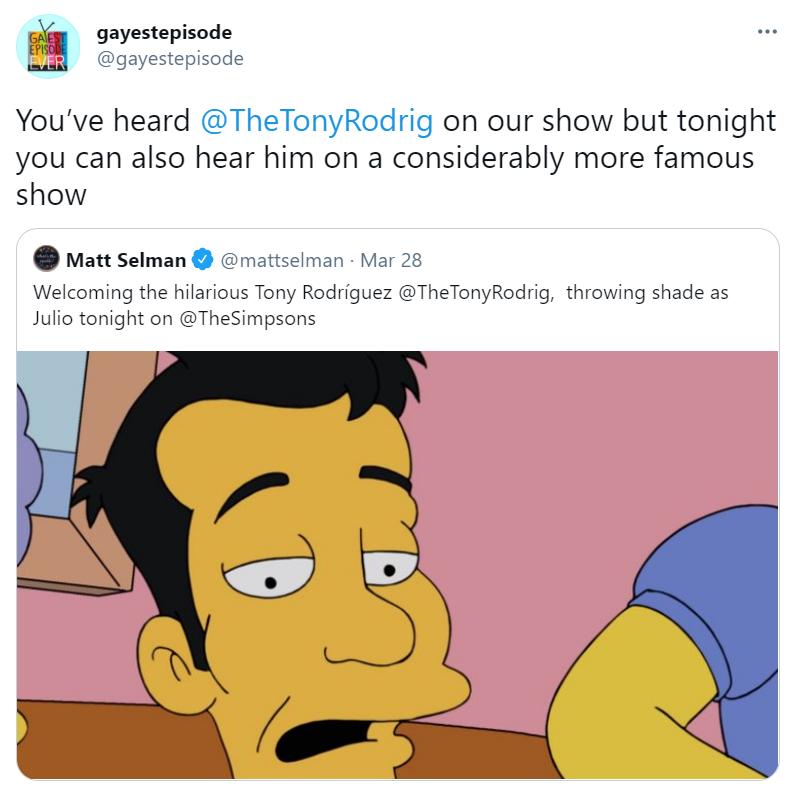Viewport: 802px width, 796px height.
Task: Click @TheTonyRodrig inside the quoted tweet
Action: coord(476,293)
